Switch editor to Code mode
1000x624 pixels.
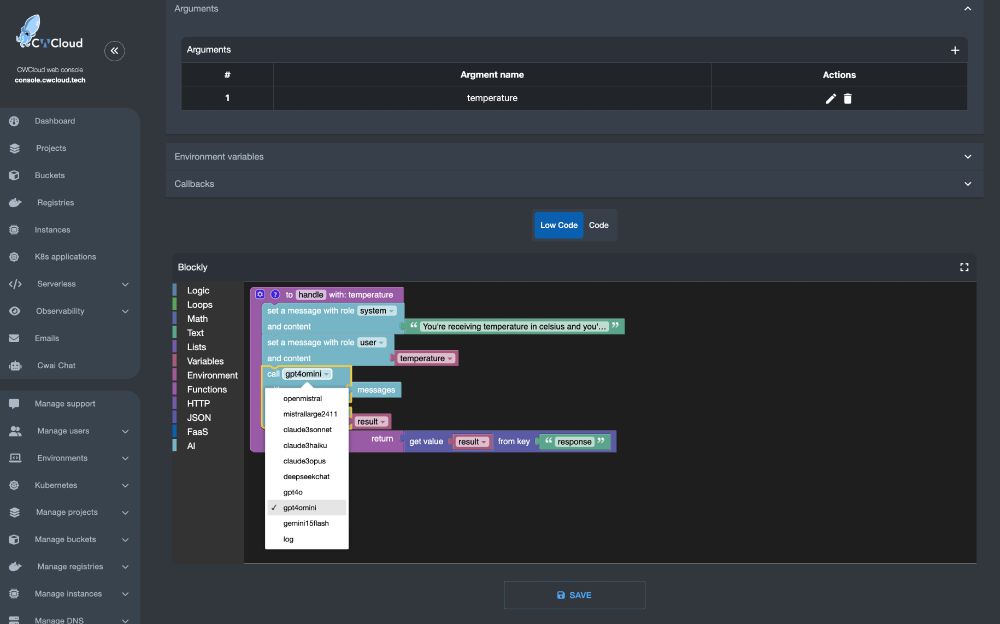click(598, 225)
